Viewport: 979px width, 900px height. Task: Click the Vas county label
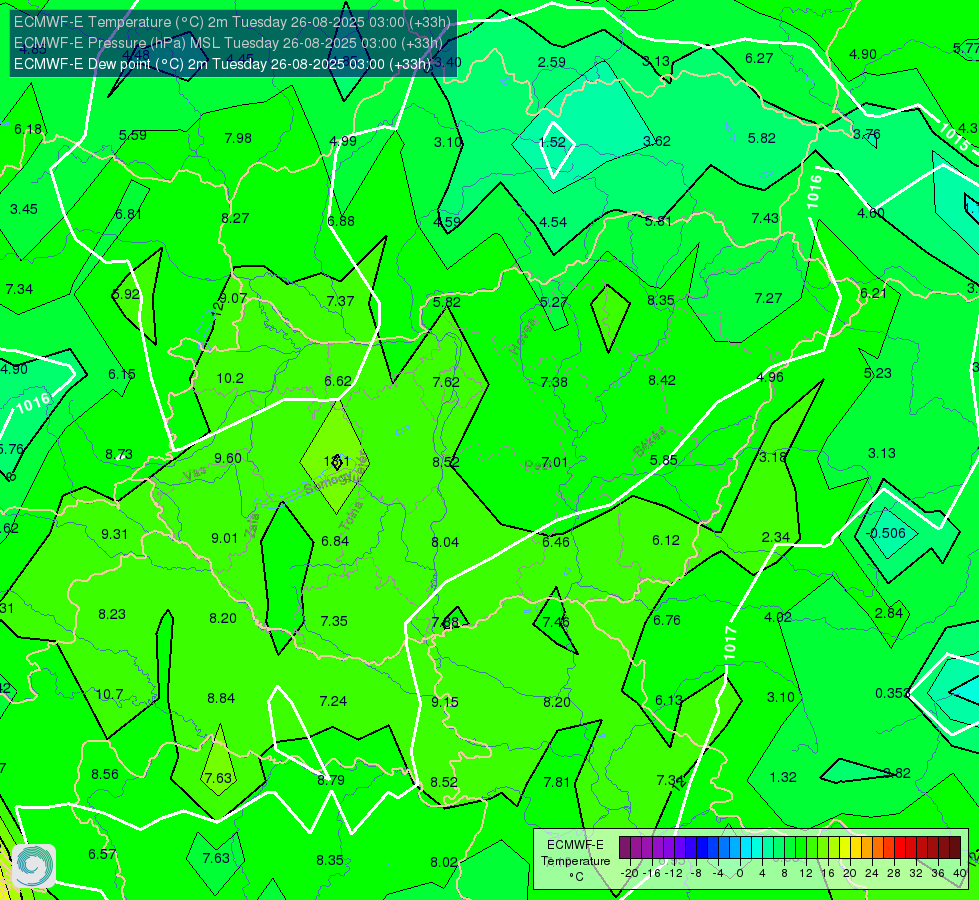point(194,475)
